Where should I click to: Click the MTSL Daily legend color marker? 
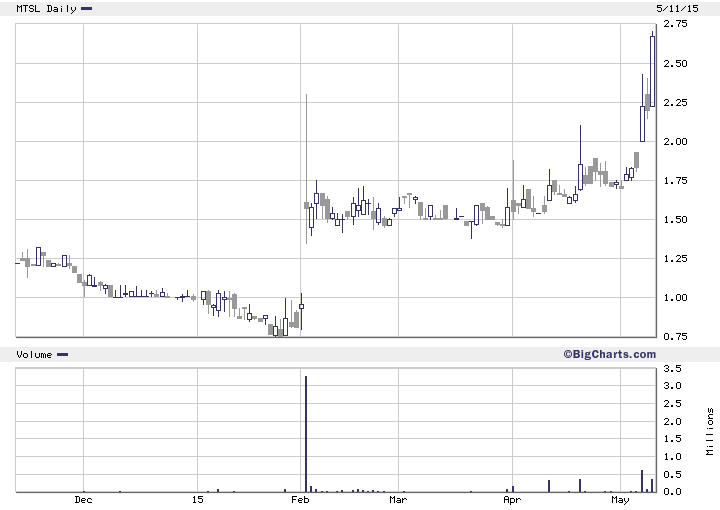(86, 8)
